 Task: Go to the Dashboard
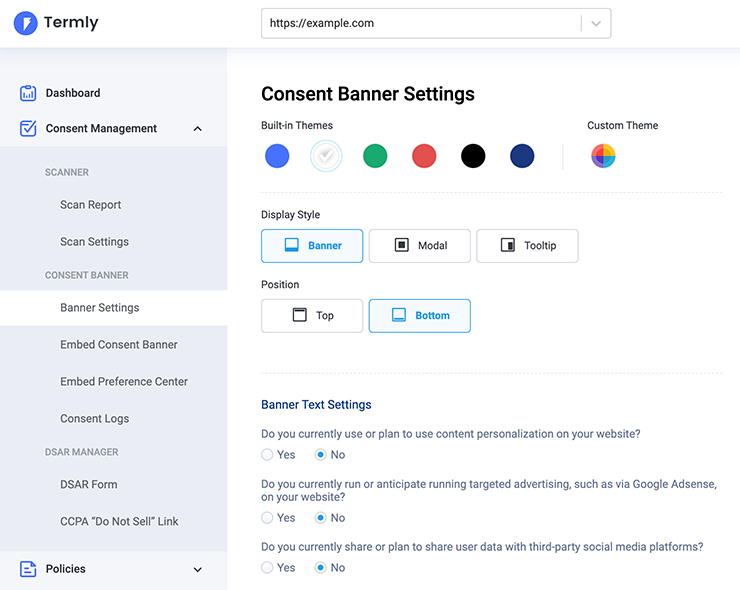pyautogui.click(x=73, y=93)
